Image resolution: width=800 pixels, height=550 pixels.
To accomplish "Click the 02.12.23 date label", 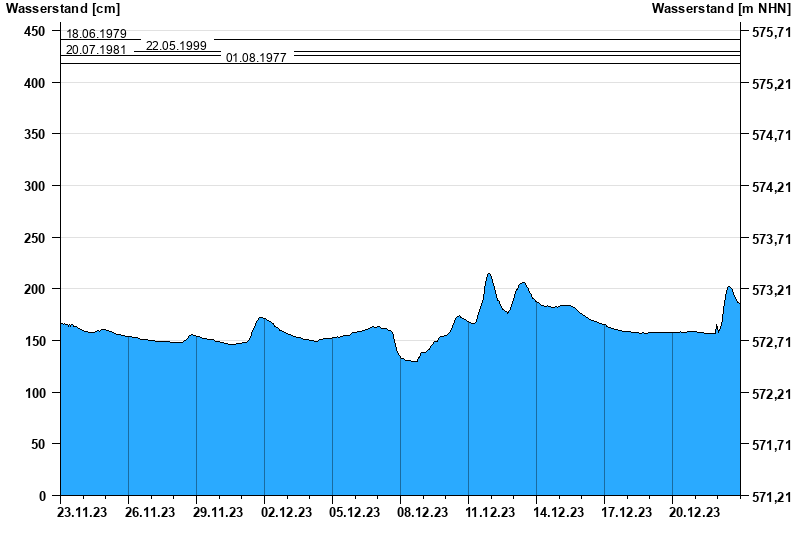I will (x=286, y=513).
